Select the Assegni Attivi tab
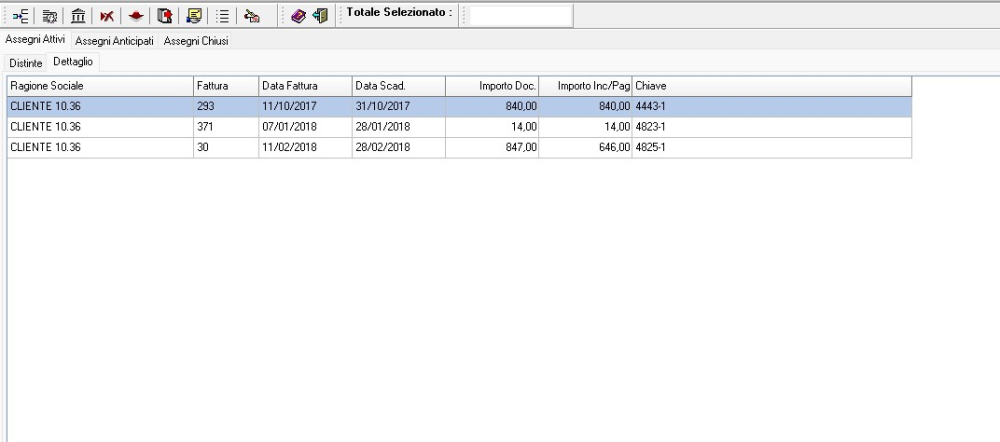This screenshot has width=1000, height=442. pos(35,40)
